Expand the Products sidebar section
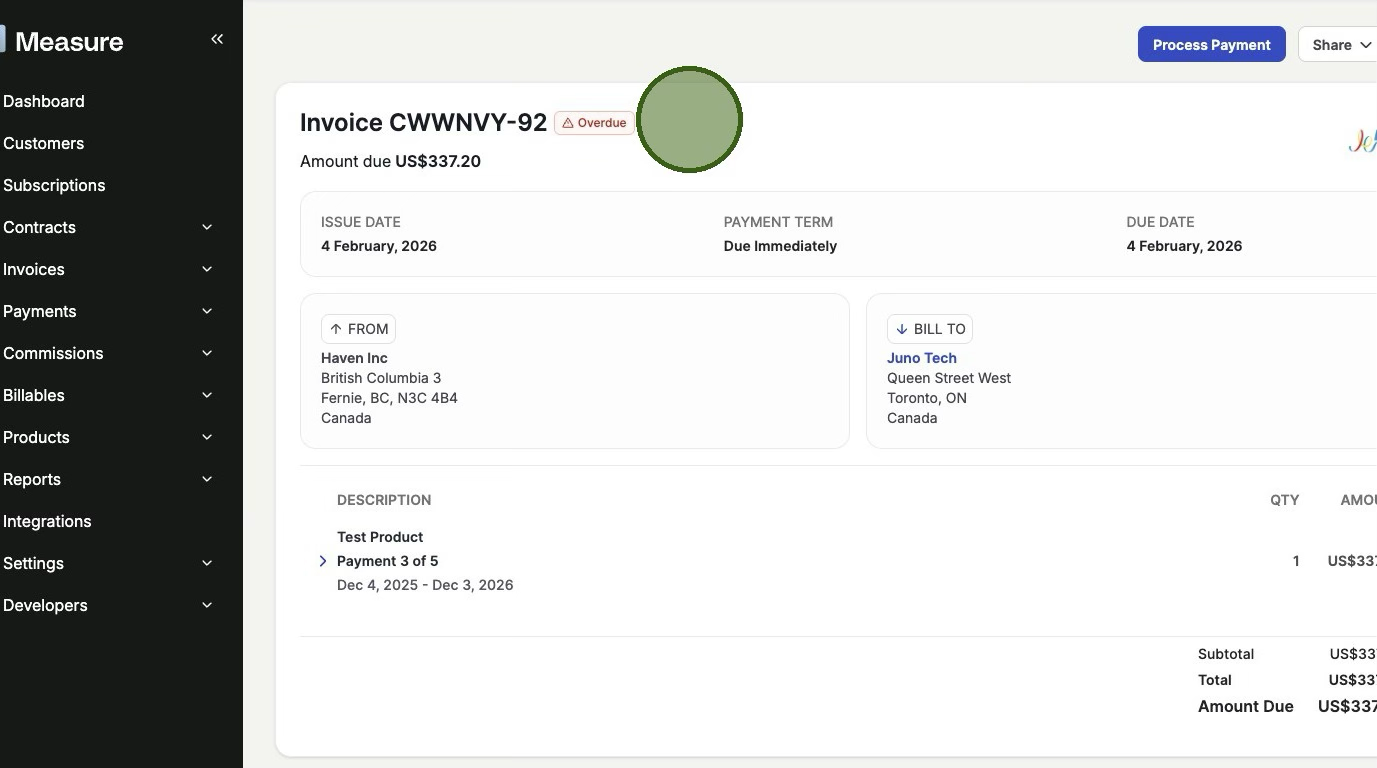This screenshot has height=768, width=1377. [x=207, y=437]
